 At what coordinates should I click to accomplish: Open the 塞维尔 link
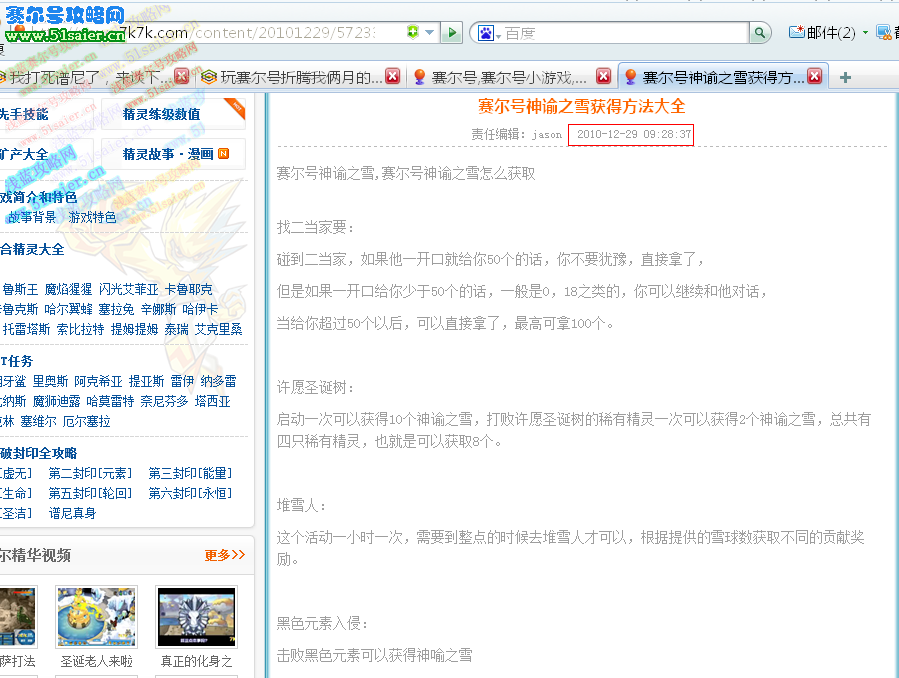point(38,422)
